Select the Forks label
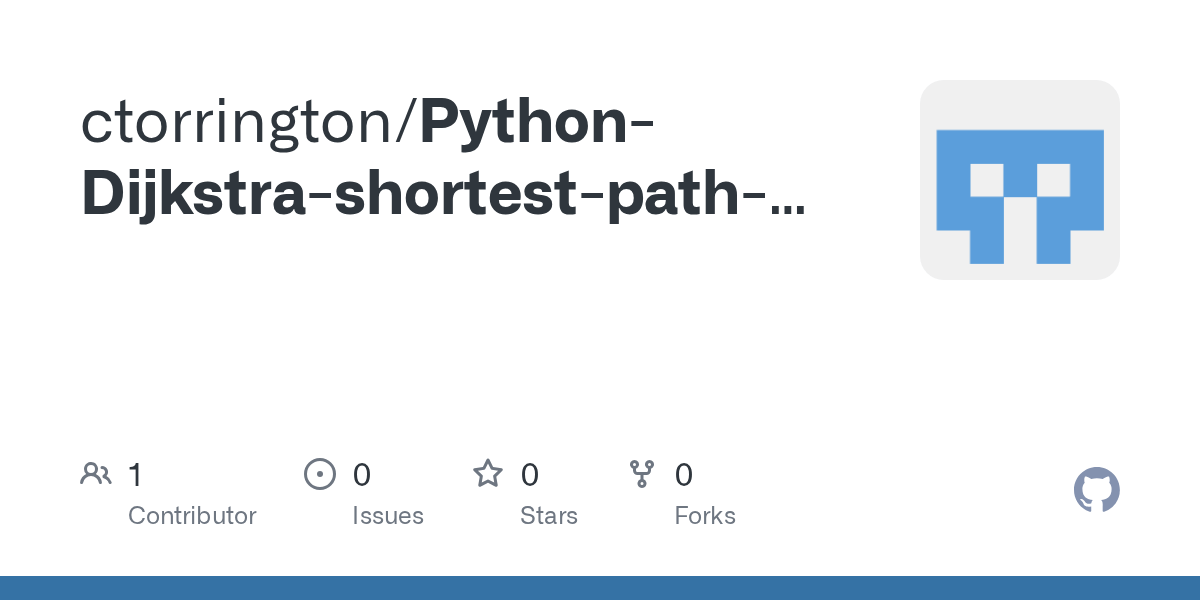1200x600 pixels. (x=705, y=516)
